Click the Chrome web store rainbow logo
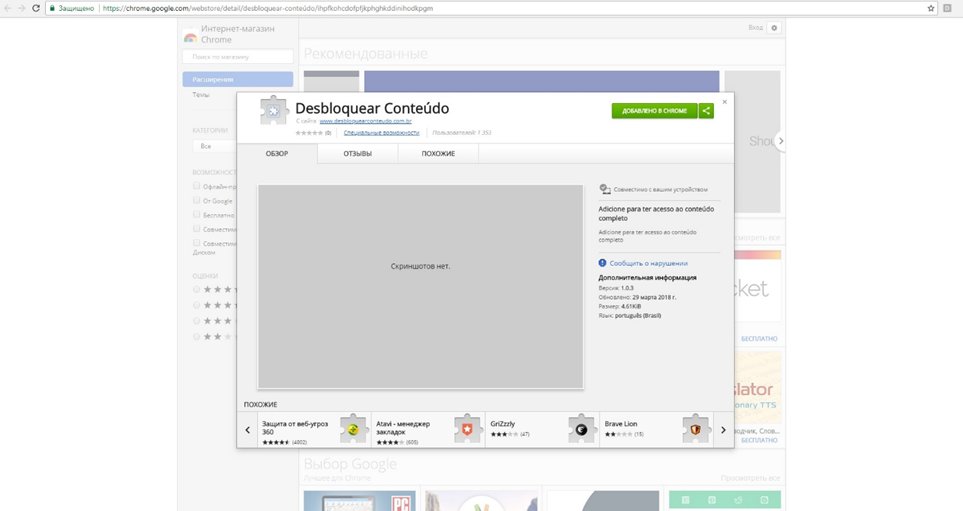 click(190, 37)
